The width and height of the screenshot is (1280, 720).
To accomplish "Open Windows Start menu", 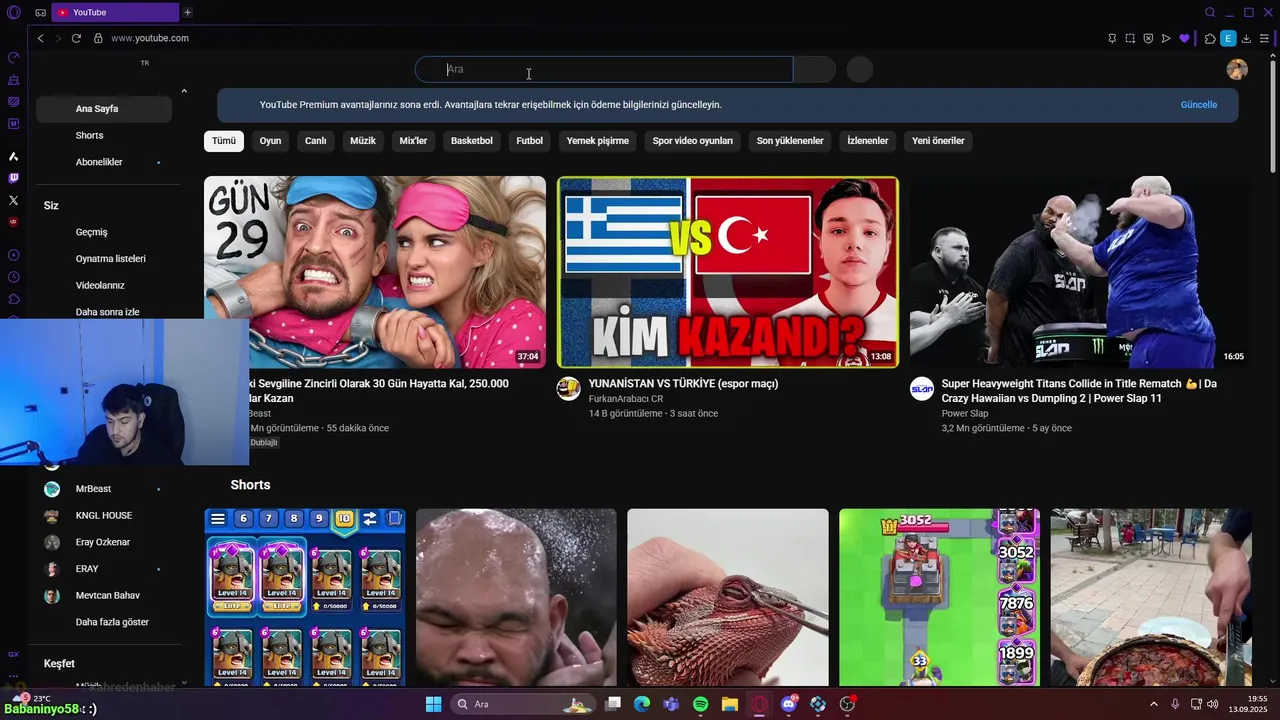I will (x=433, y=704).
